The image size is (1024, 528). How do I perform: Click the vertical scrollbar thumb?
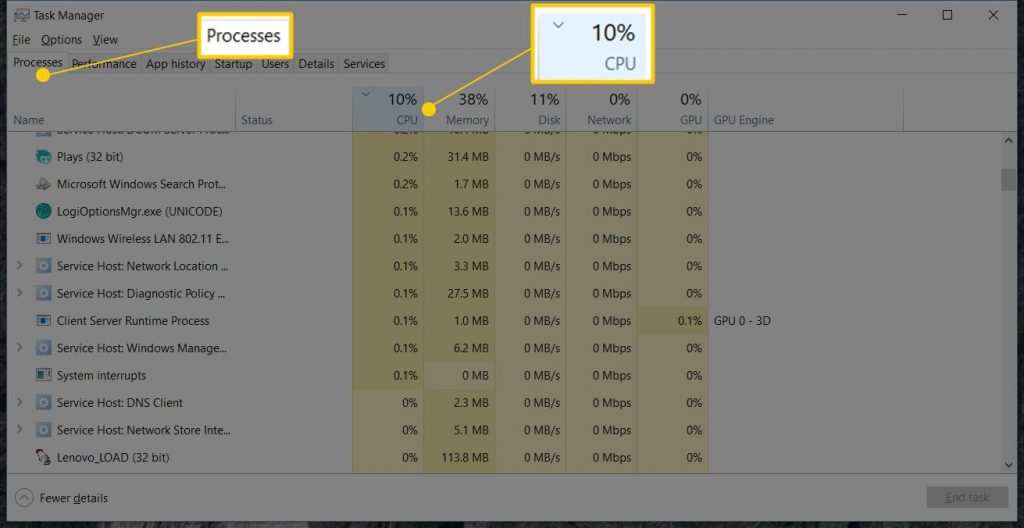tap(1008, 180)
